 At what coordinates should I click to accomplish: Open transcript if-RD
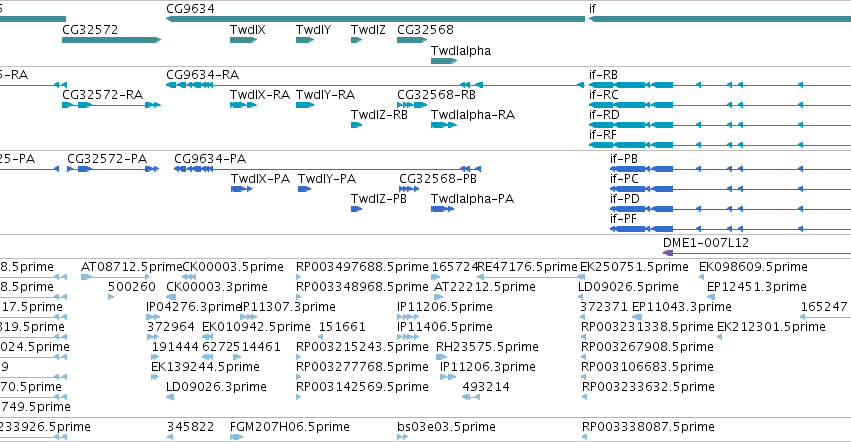pos(720,125)
